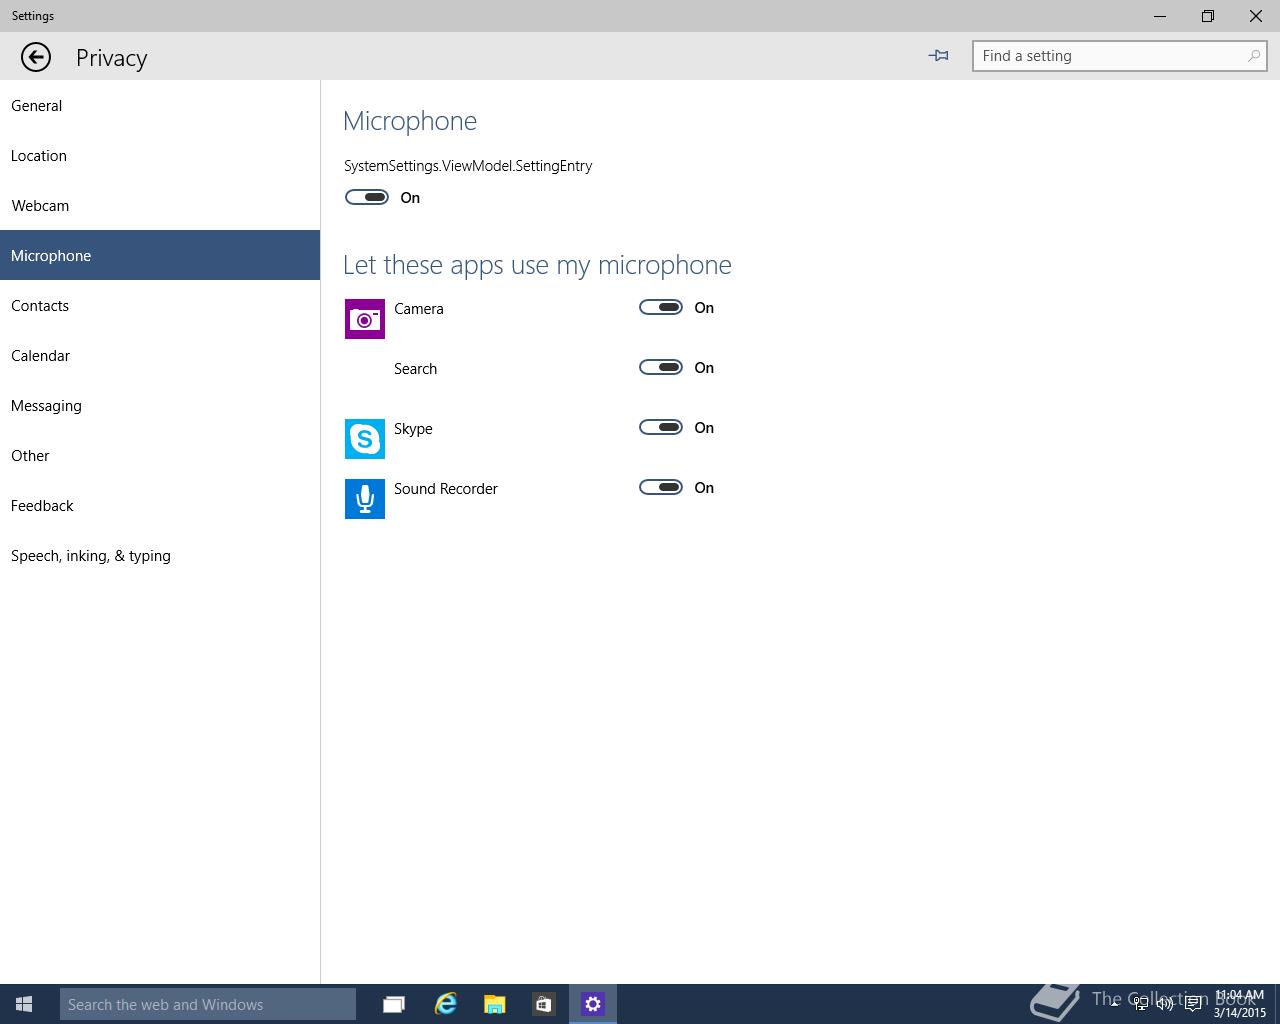
Task: Open the Contacts privacy section
Action: [160, 305]
